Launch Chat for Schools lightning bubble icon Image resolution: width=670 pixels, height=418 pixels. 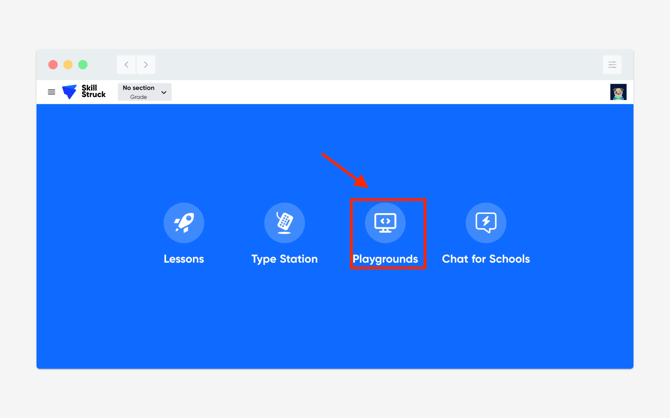(x=486, y=222)
